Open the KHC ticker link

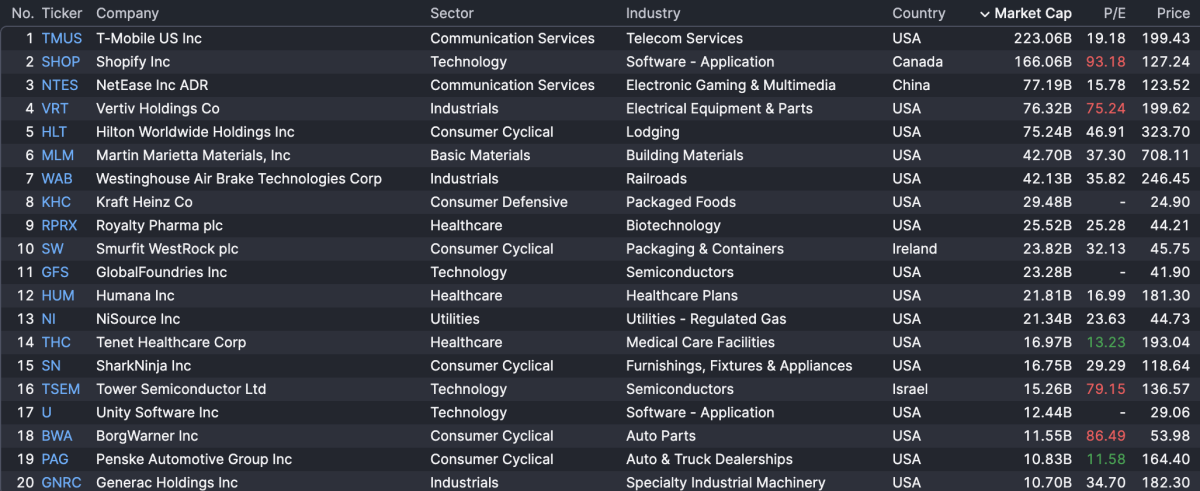coord(56,202)
